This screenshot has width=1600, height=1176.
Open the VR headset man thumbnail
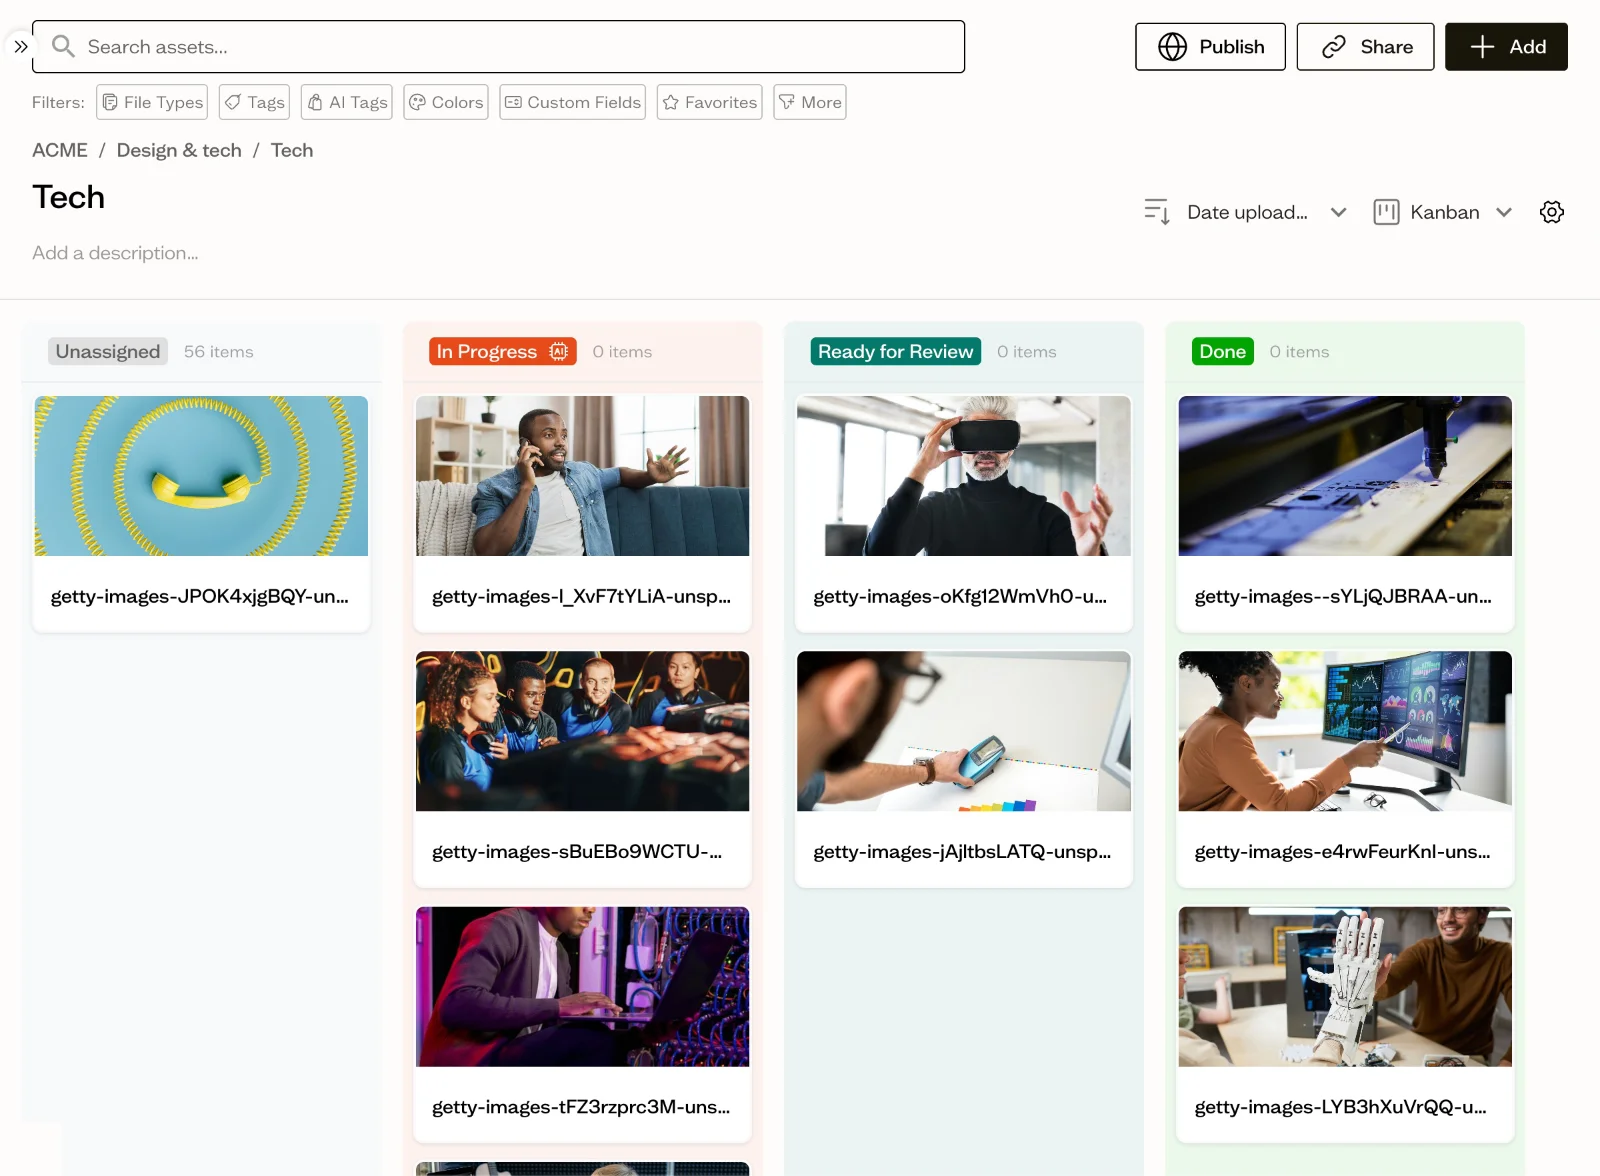tap(964, 476)
